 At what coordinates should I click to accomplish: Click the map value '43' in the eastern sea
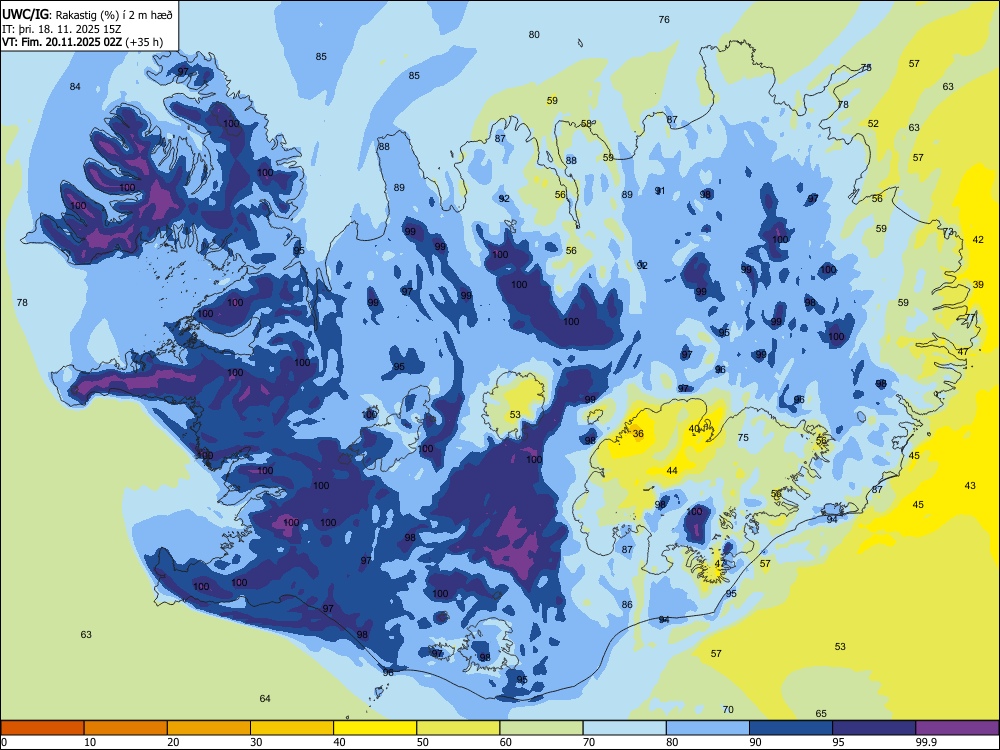click(x=969, y=485)
